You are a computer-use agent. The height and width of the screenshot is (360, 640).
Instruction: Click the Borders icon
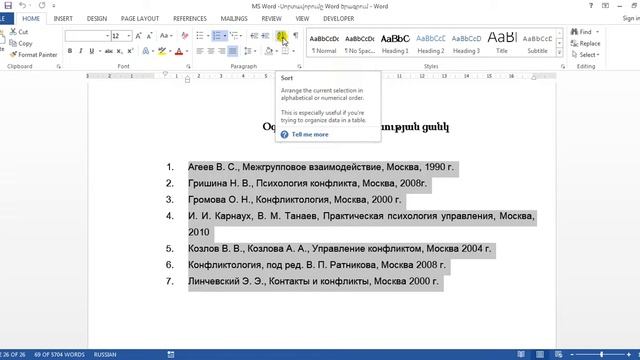[x=285, y=51]
